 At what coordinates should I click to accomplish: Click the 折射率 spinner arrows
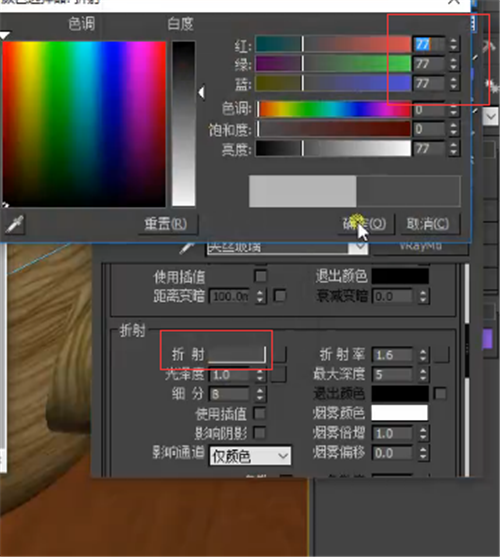423,355
